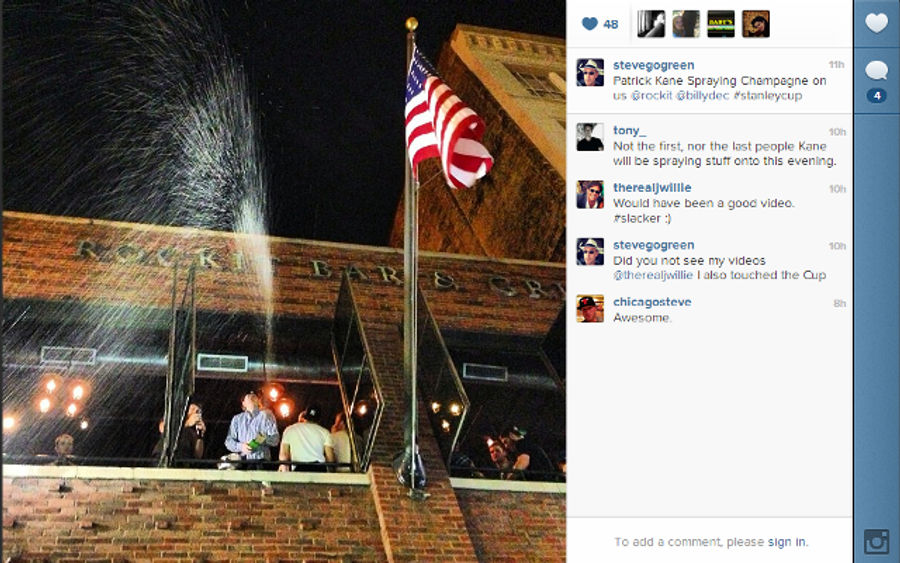The height and width of the screenshot is (563, 900).
Task: View the fourth liker's profile thumbnail
Action: pyautogui.click(x=756, y=24)
